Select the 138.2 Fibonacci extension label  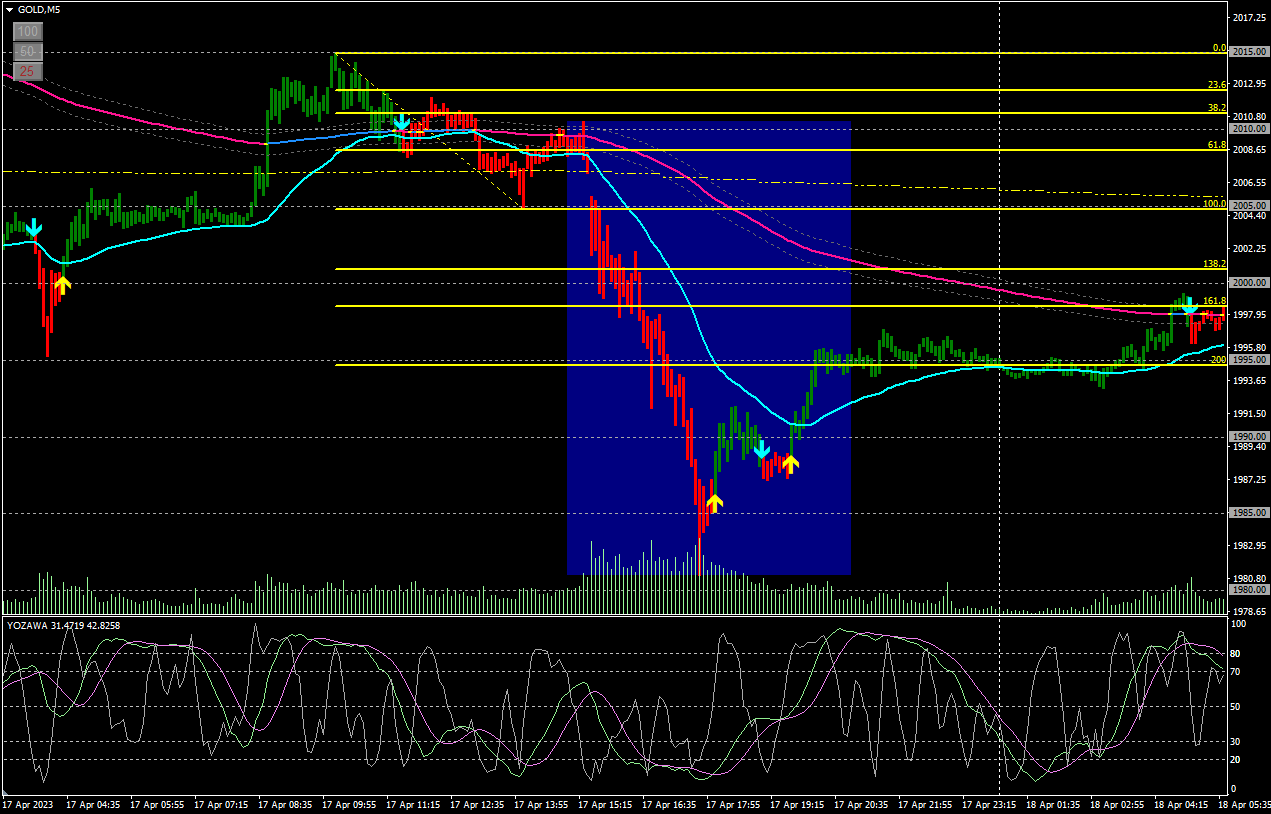pyautogui.click(x=1214, y=264)
